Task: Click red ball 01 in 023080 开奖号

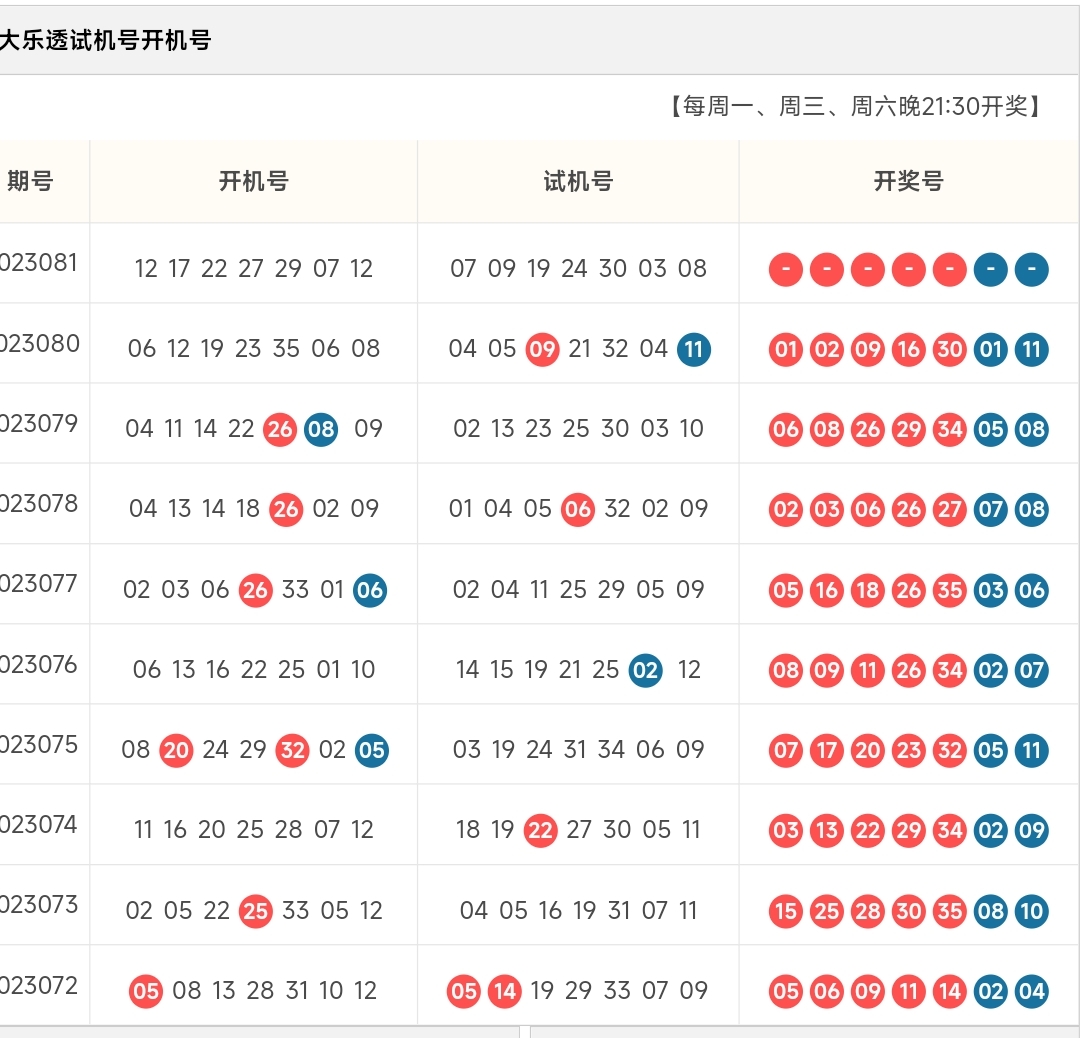Action: coord(786,349)
